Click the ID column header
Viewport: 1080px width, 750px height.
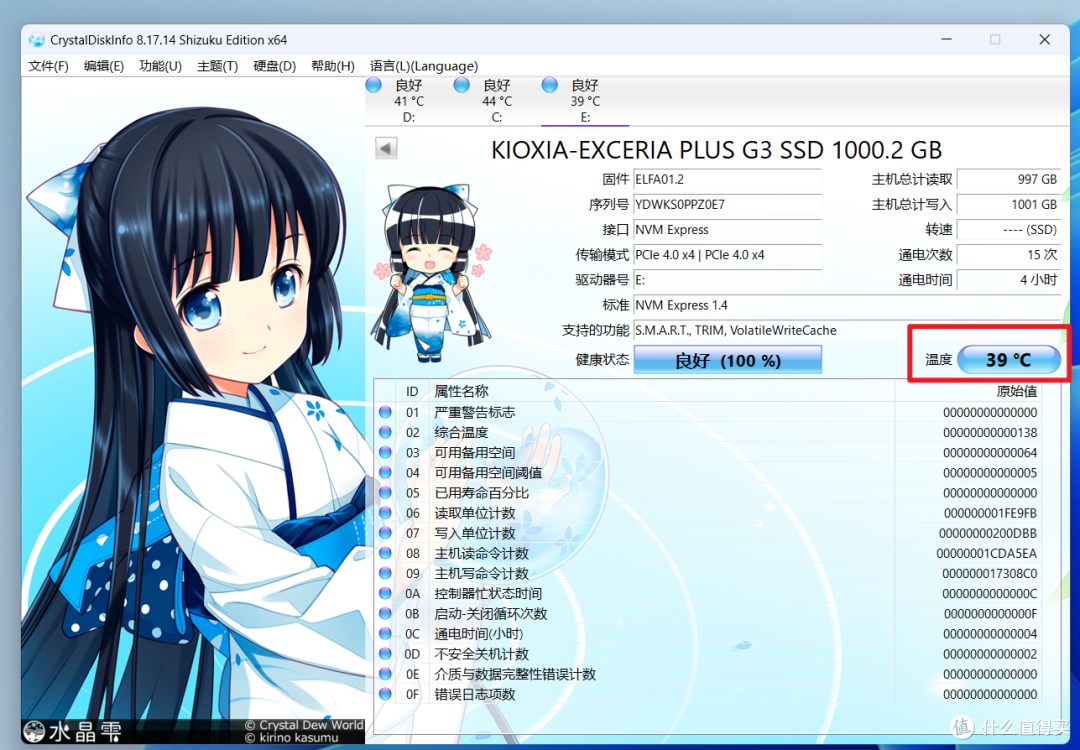click(x=412, y=391)
